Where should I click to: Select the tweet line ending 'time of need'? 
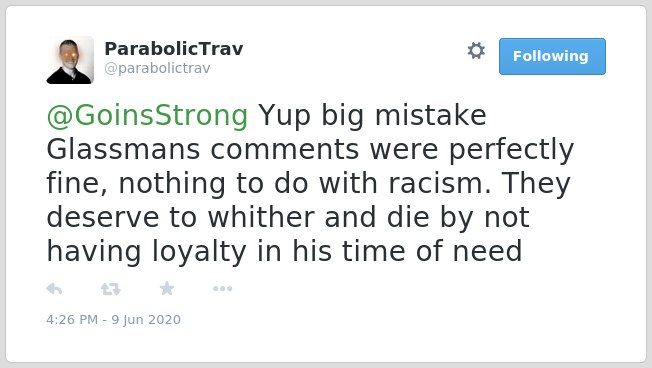point(284,252)
